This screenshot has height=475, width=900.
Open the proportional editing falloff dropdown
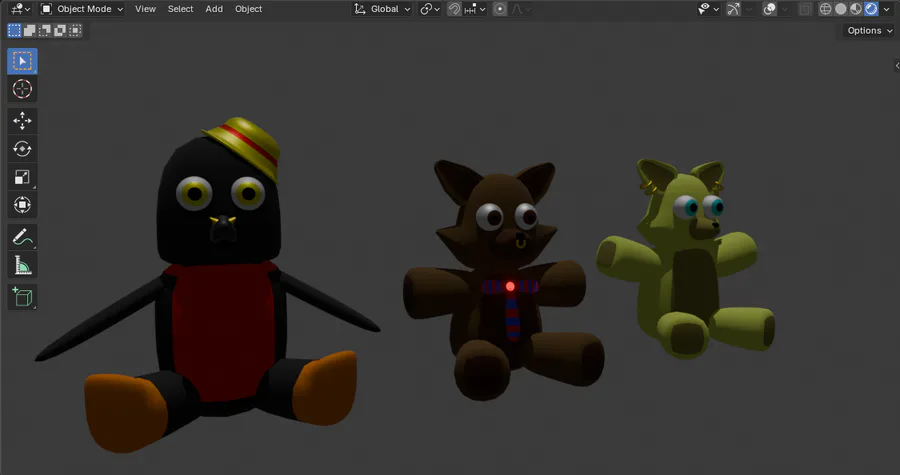tap(521, 9)
